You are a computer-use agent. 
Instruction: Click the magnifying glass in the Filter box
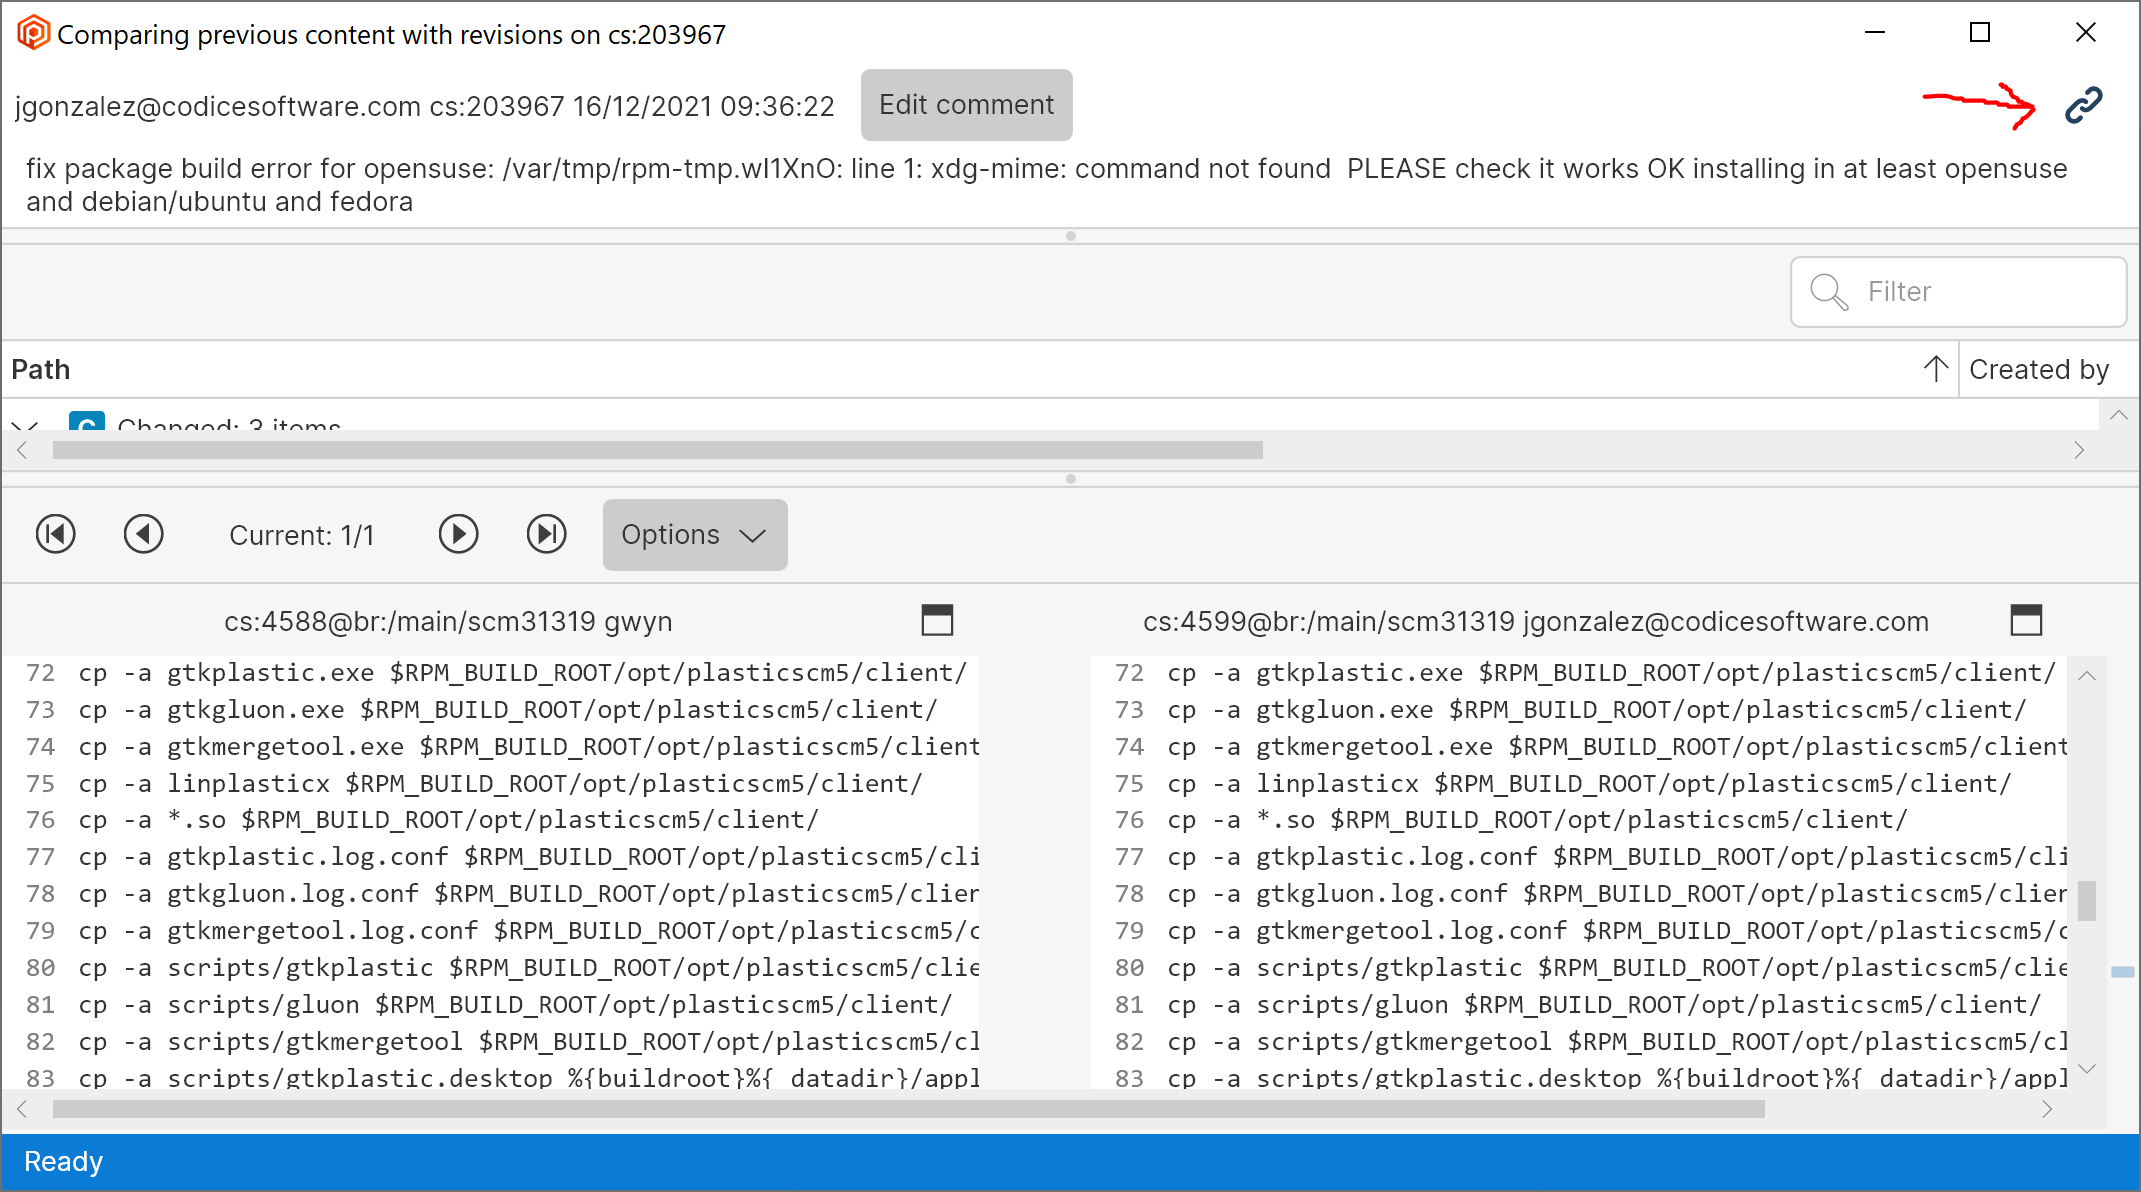click(1829, 292)
